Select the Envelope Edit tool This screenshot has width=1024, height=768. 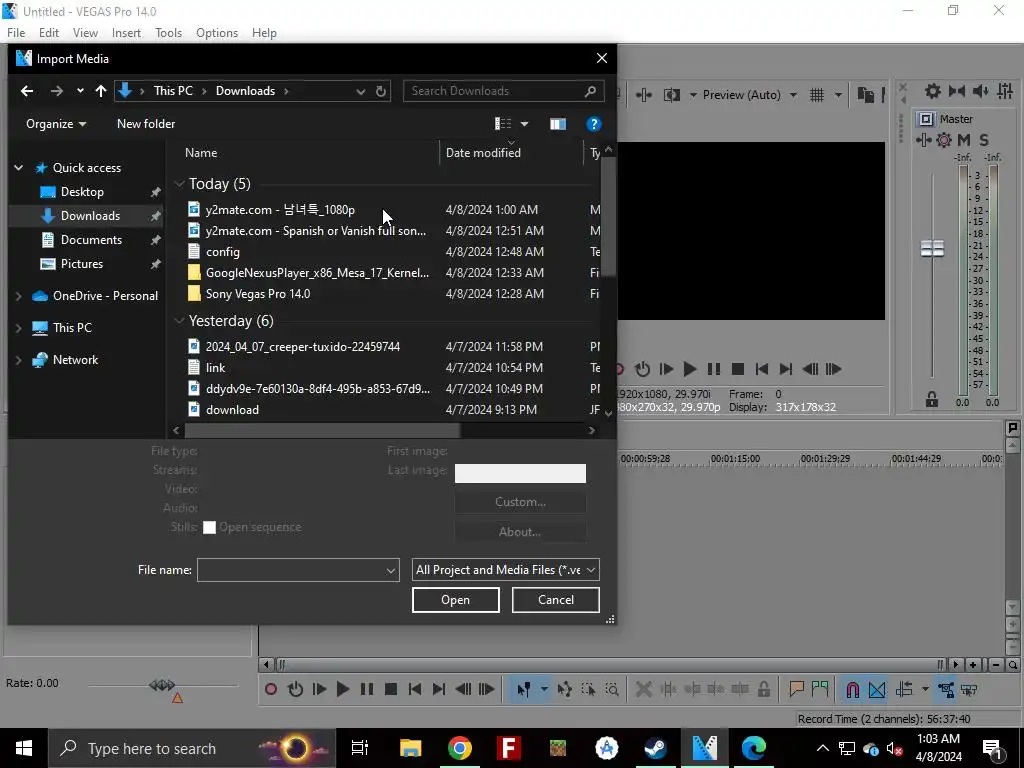tap(565, 689)
